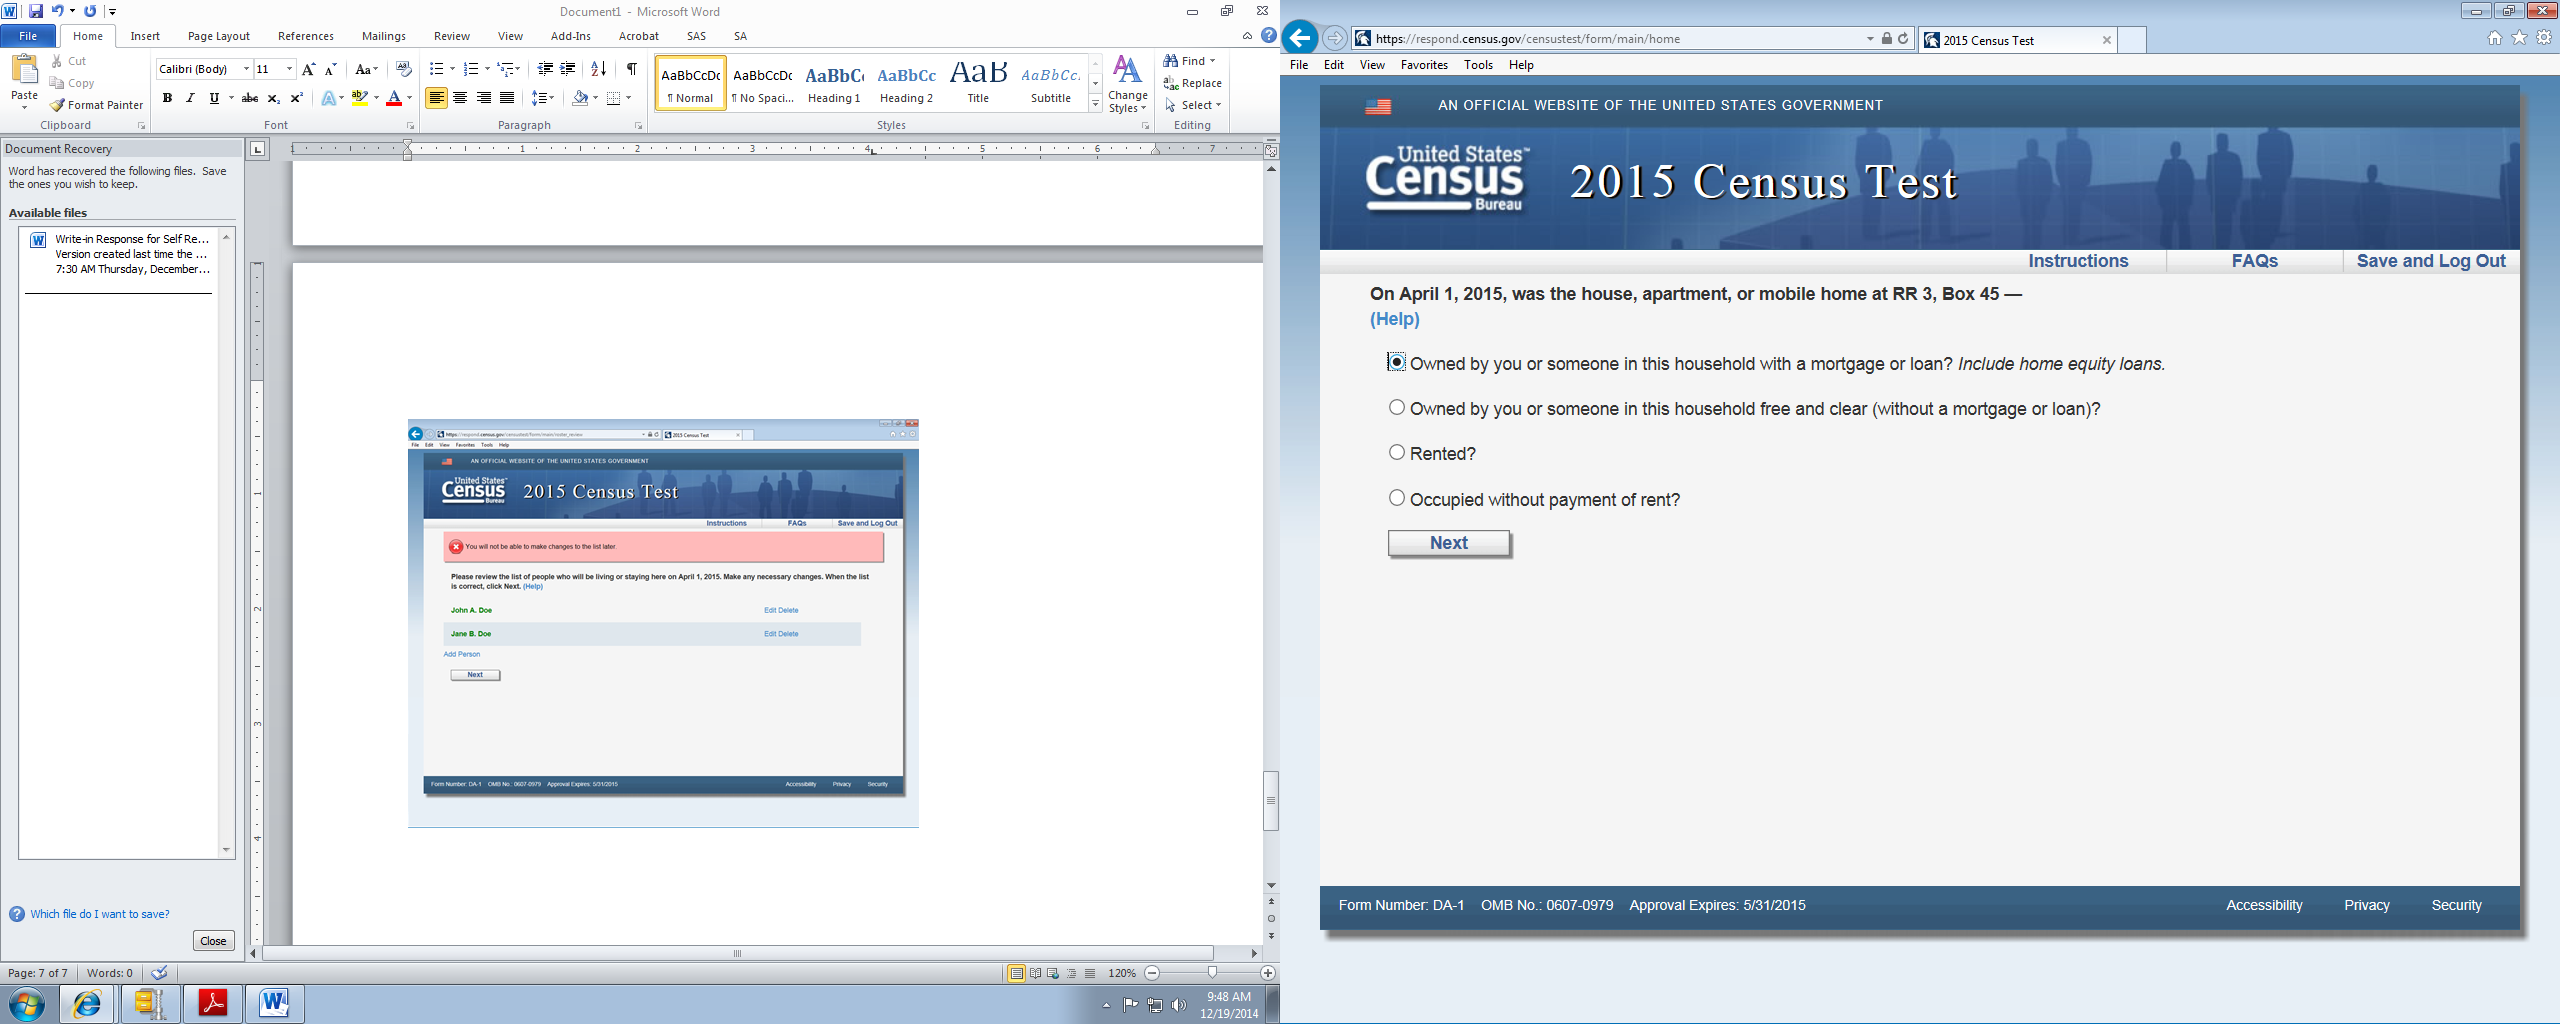Apply Strikethrough formatting
This screenshot has height=1024, width=2560.
[250, 98]
